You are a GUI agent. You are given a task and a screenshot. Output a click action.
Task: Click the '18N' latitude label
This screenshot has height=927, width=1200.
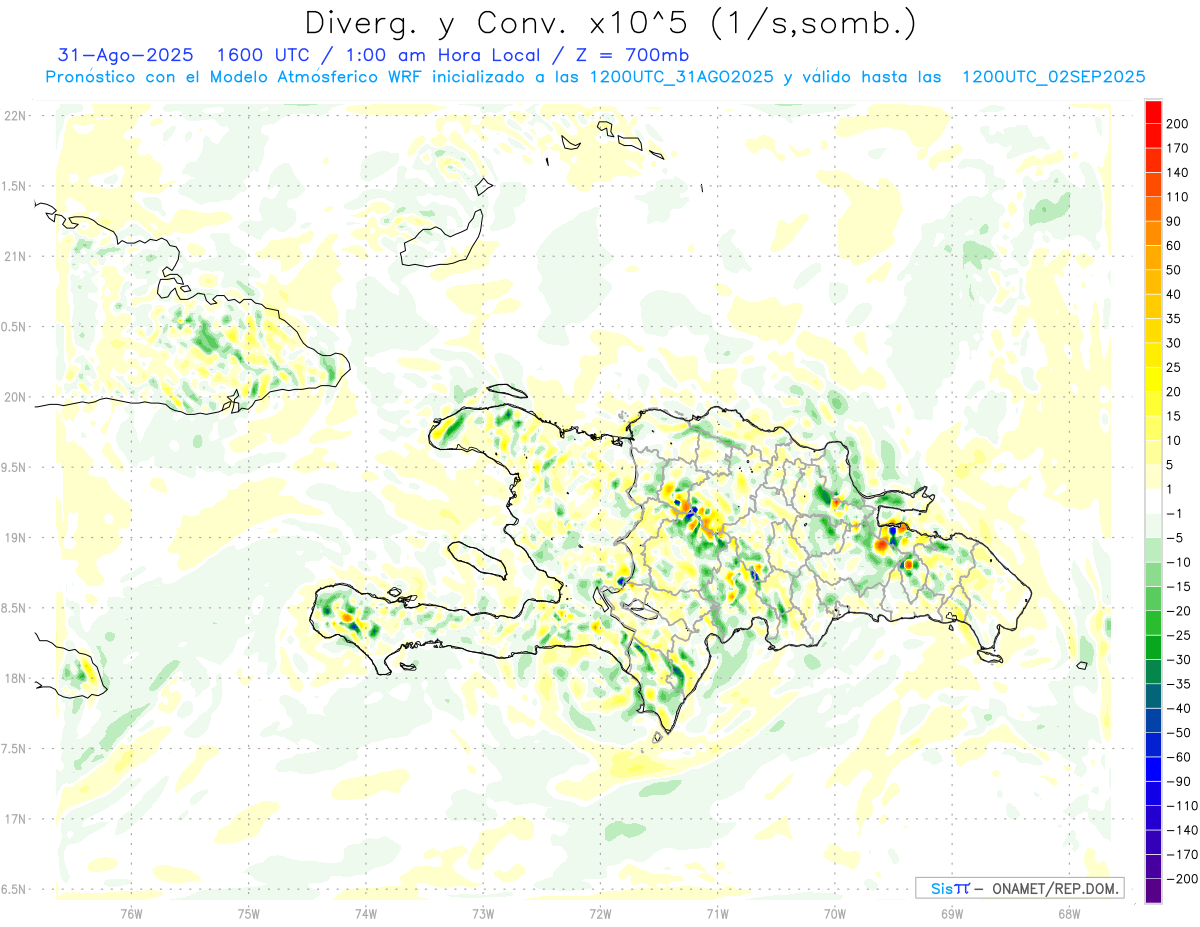[x=14, y=678]
